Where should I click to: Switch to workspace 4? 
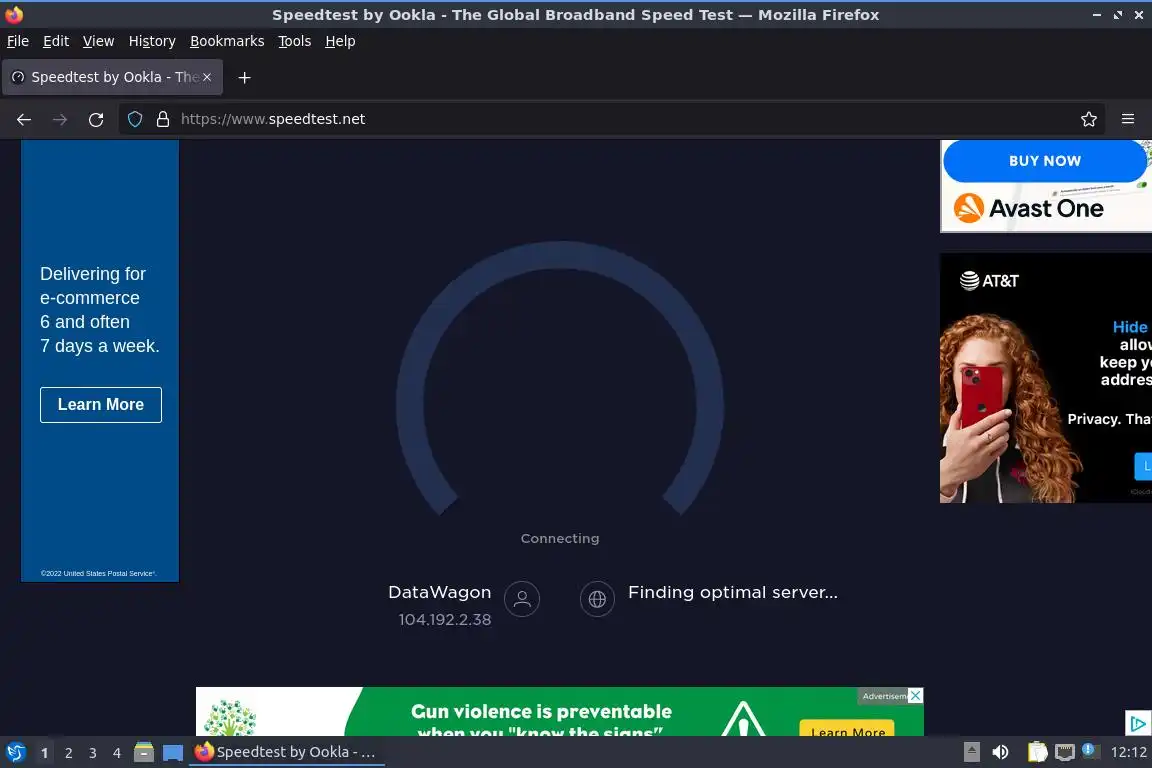tap(117, 753)
